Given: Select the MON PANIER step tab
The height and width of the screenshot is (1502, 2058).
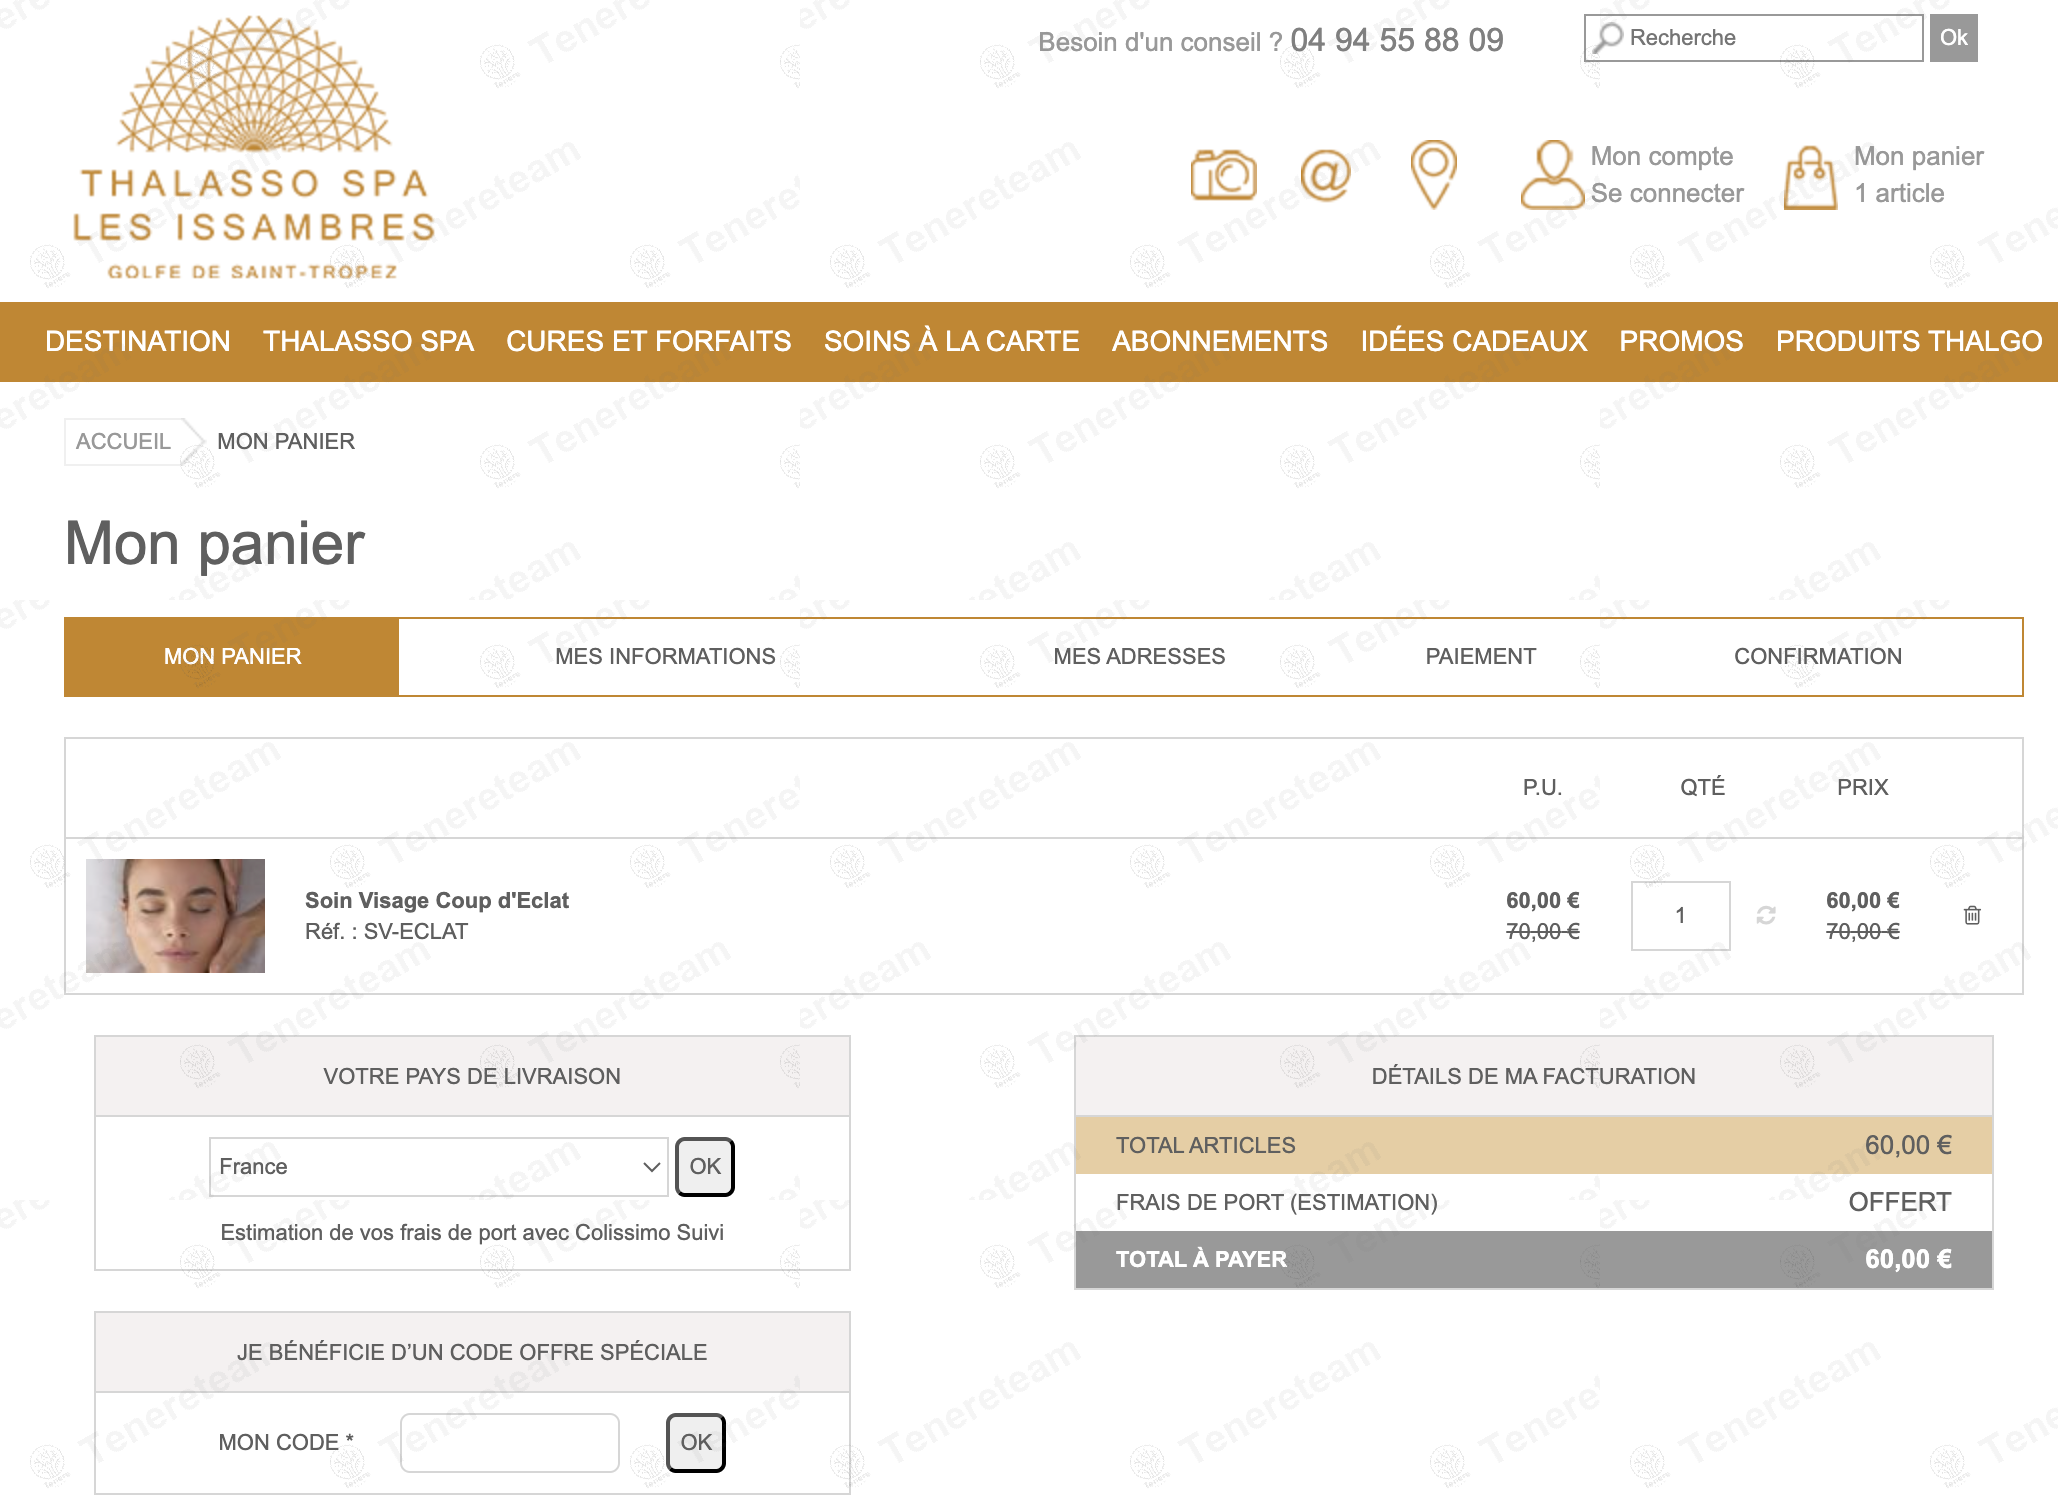Looking at the screenshot, I should (x=232, y=657).
